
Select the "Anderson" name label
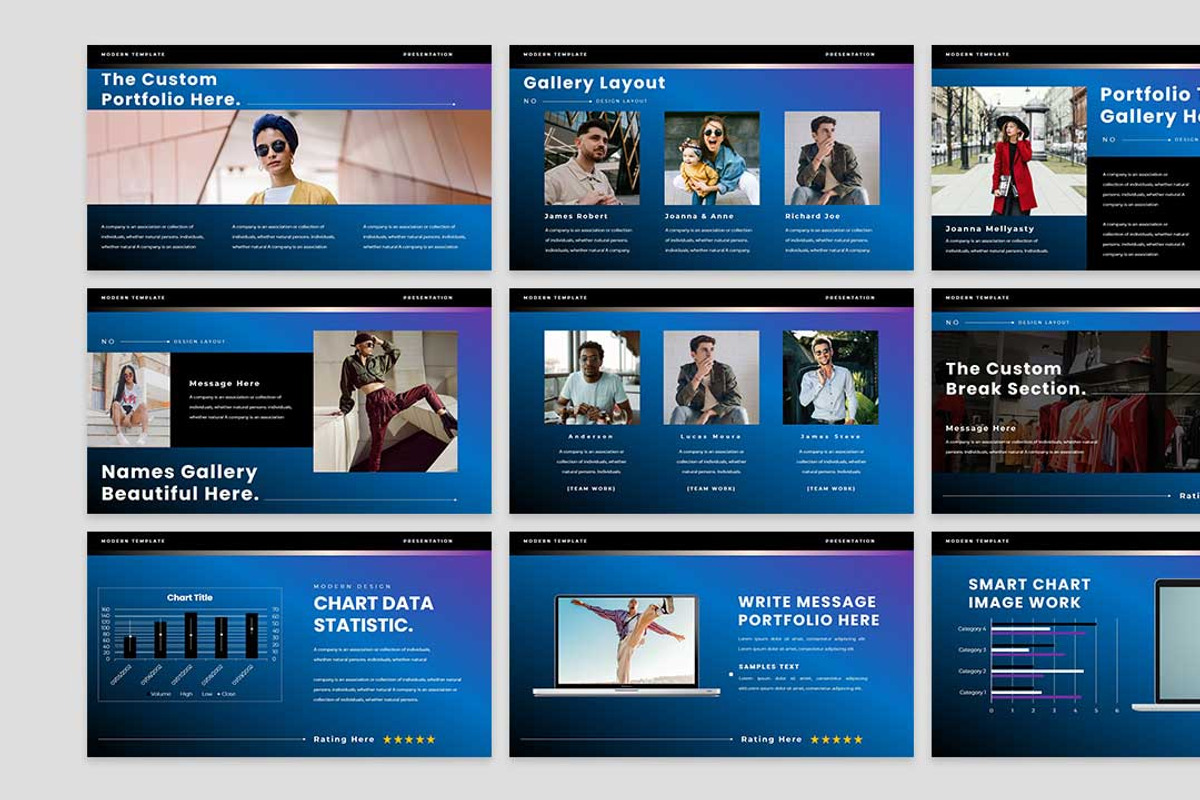(x=591, y=437)
